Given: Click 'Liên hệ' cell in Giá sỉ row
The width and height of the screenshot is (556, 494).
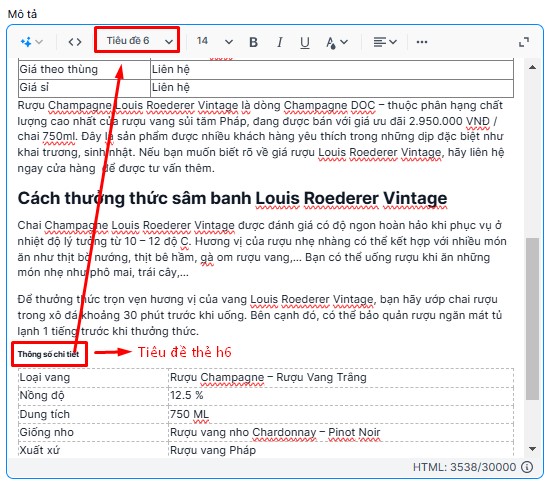Looking at the screenshot, I should (332, 87).
